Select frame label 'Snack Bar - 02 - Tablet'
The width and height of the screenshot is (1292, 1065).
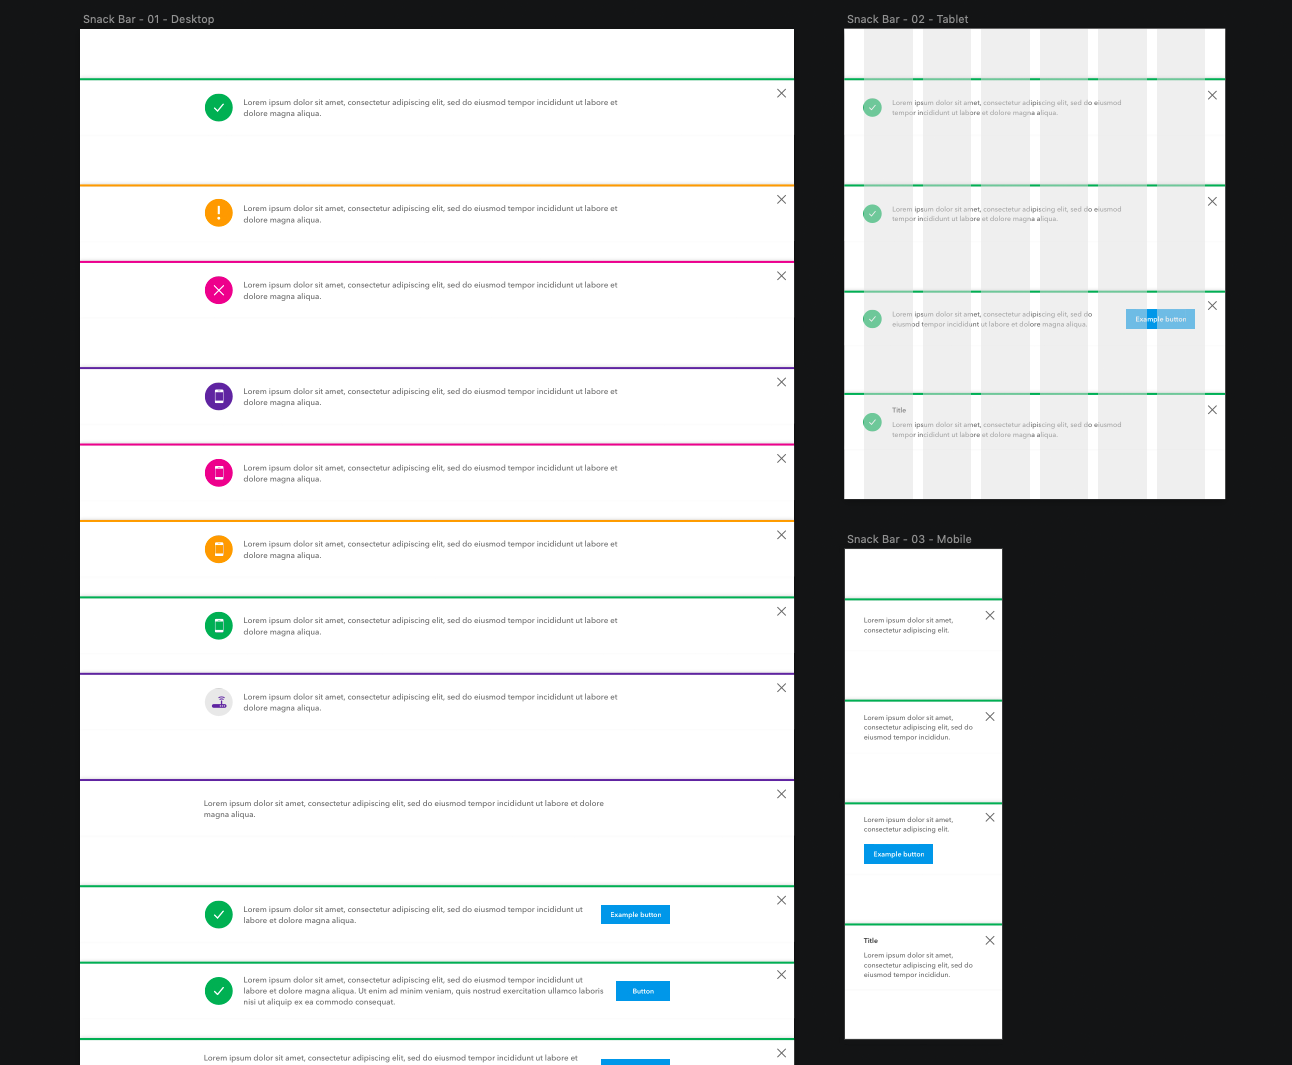click(x=907, y=19)
